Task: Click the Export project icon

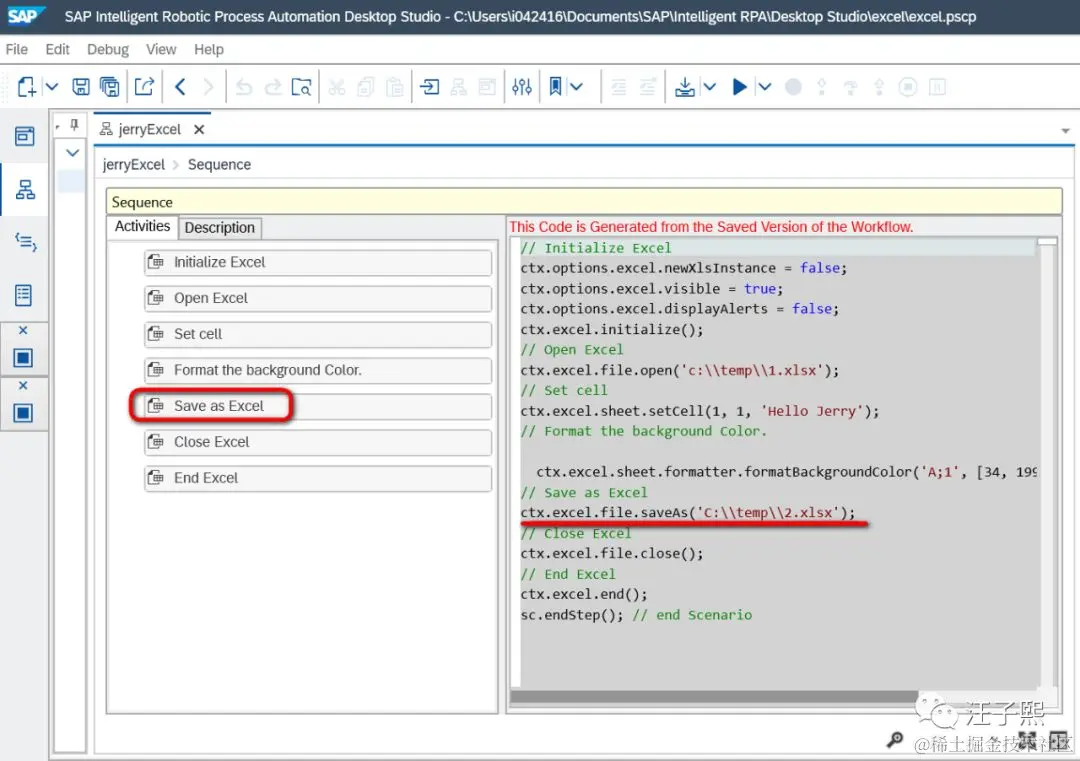Action: tap(144, 87)
